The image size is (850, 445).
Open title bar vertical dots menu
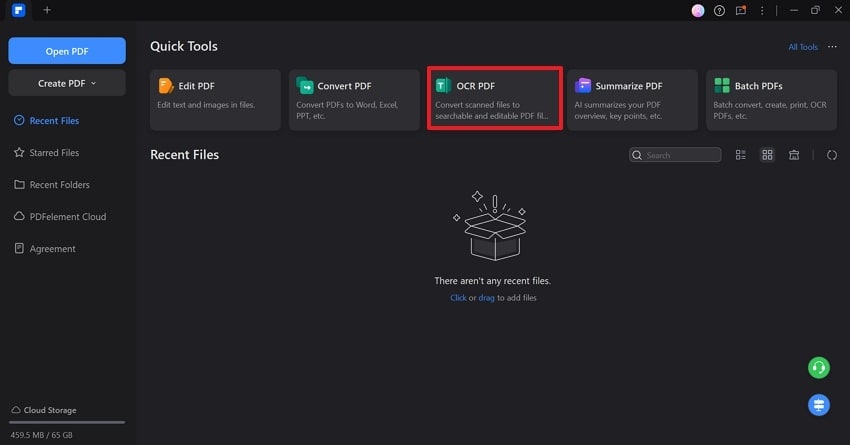point(762,10)
